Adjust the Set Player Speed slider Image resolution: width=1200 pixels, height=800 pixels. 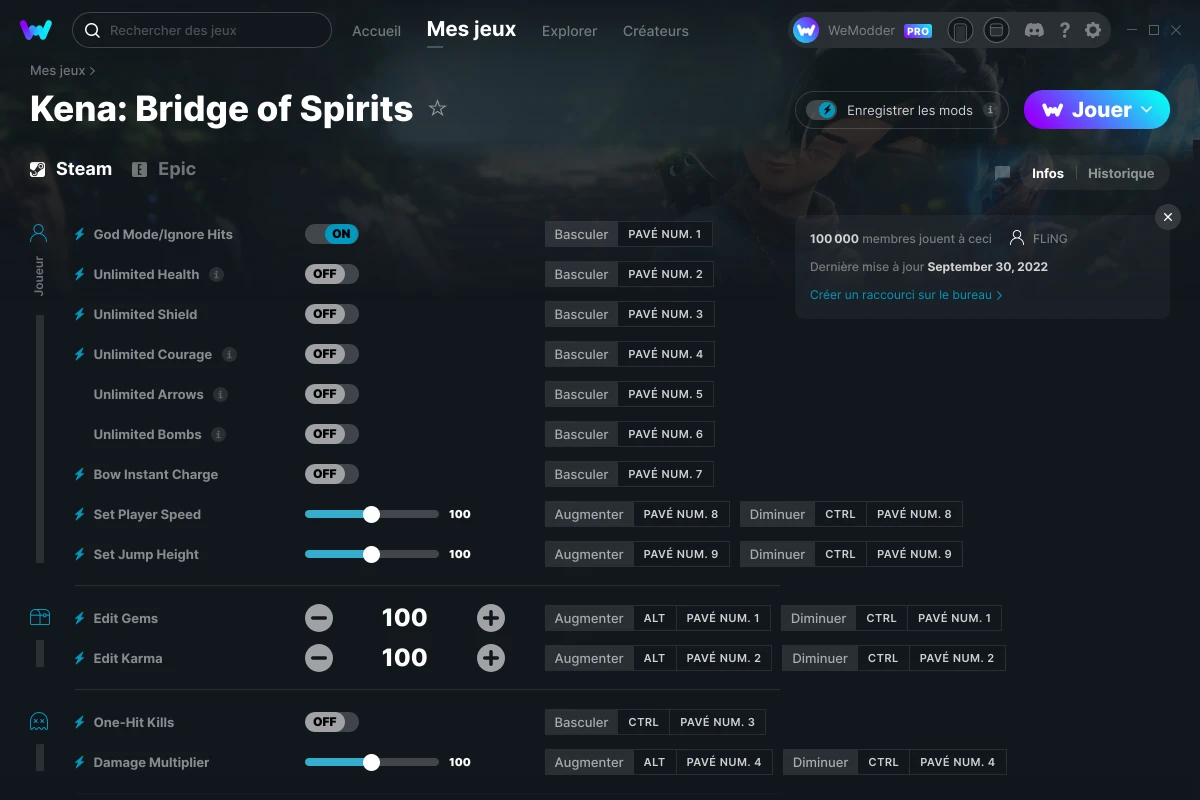[372, 514]
